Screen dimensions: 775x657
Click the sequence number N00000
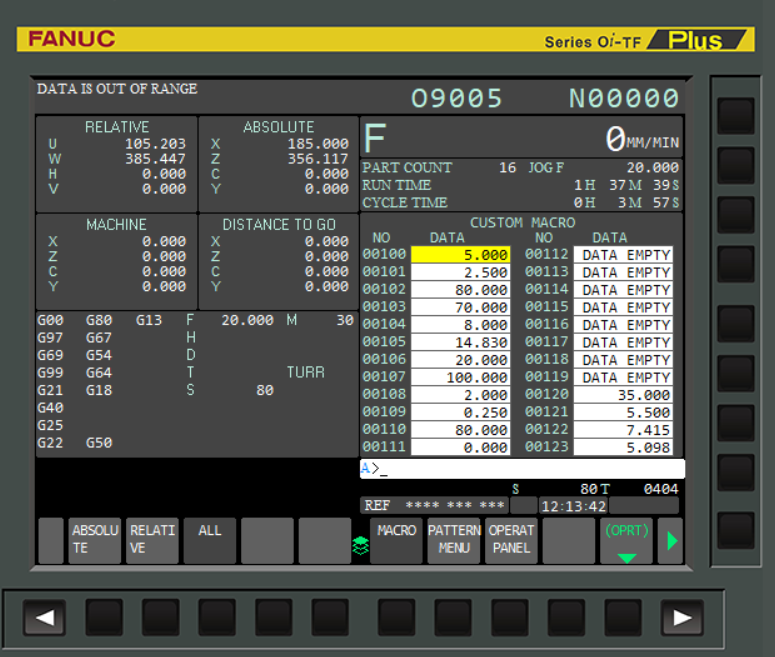[x=624, y=98]
